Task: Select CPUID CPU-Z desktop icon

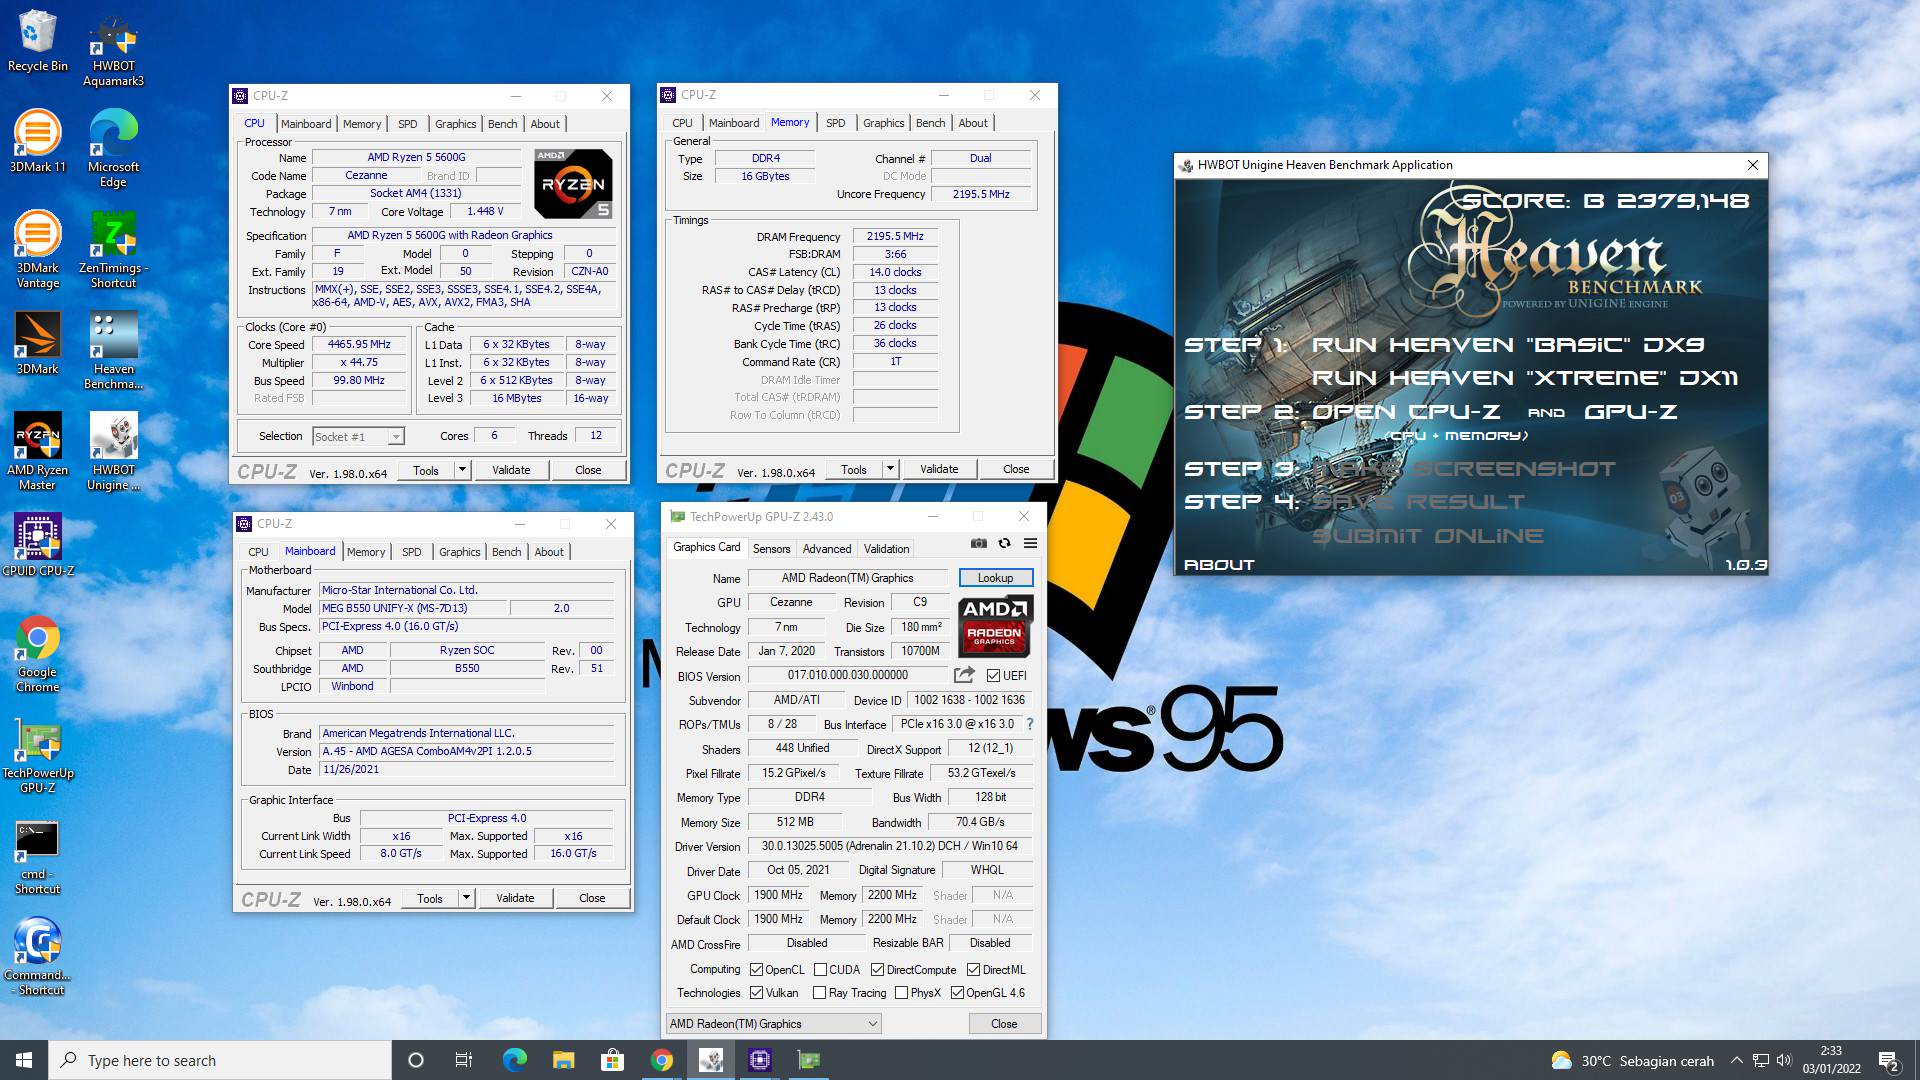Action: point(37,546)
